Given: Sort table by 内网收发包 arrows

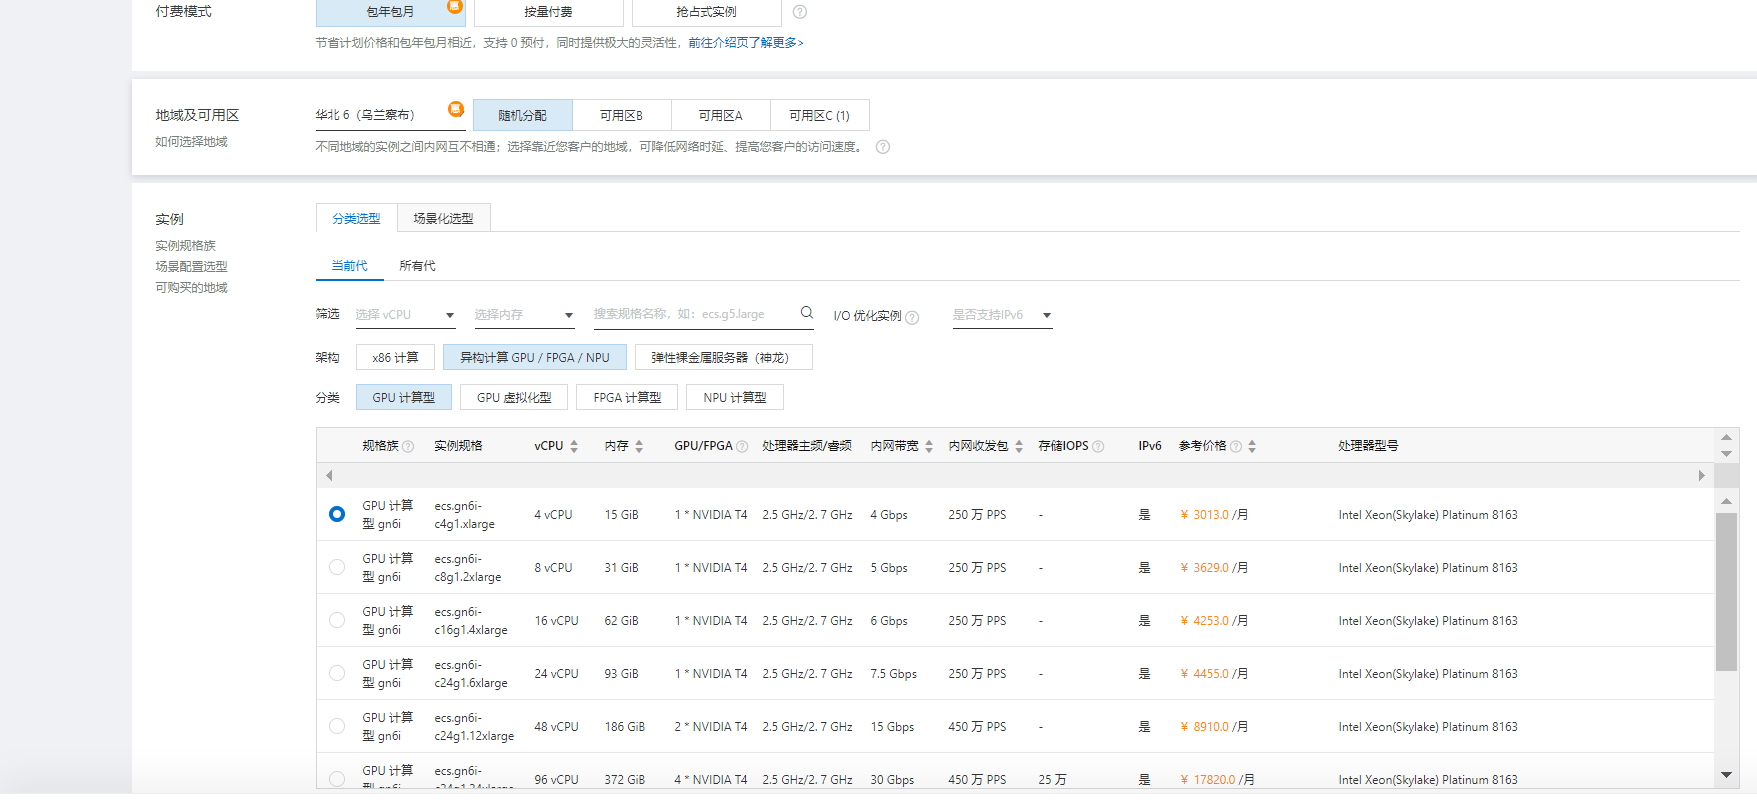Looking at the screenshot, I should [1019, 447].
